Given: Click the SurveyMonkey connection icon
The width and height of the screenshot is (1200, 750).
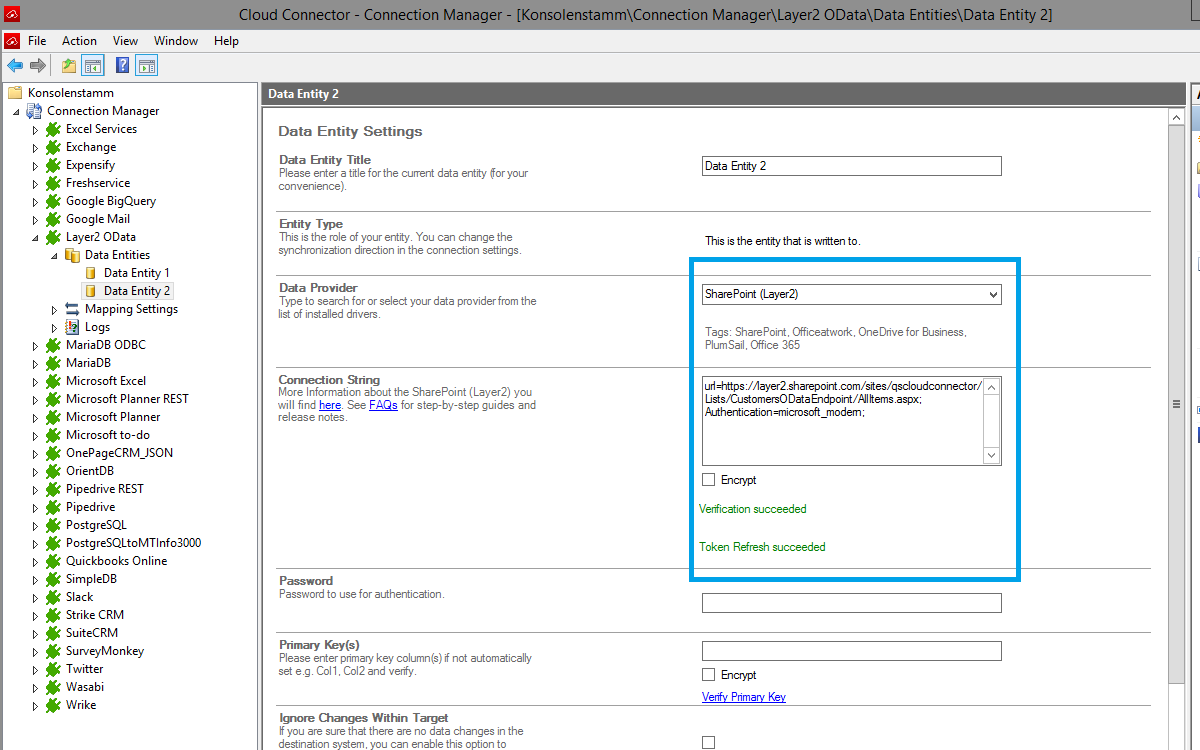Looking at the screenshot, I should pos(54,651).
